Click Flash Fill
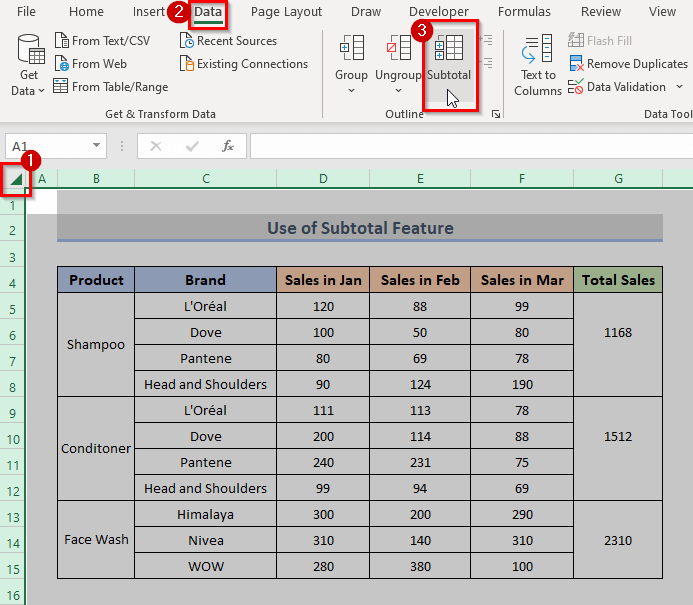 point(600,41)
